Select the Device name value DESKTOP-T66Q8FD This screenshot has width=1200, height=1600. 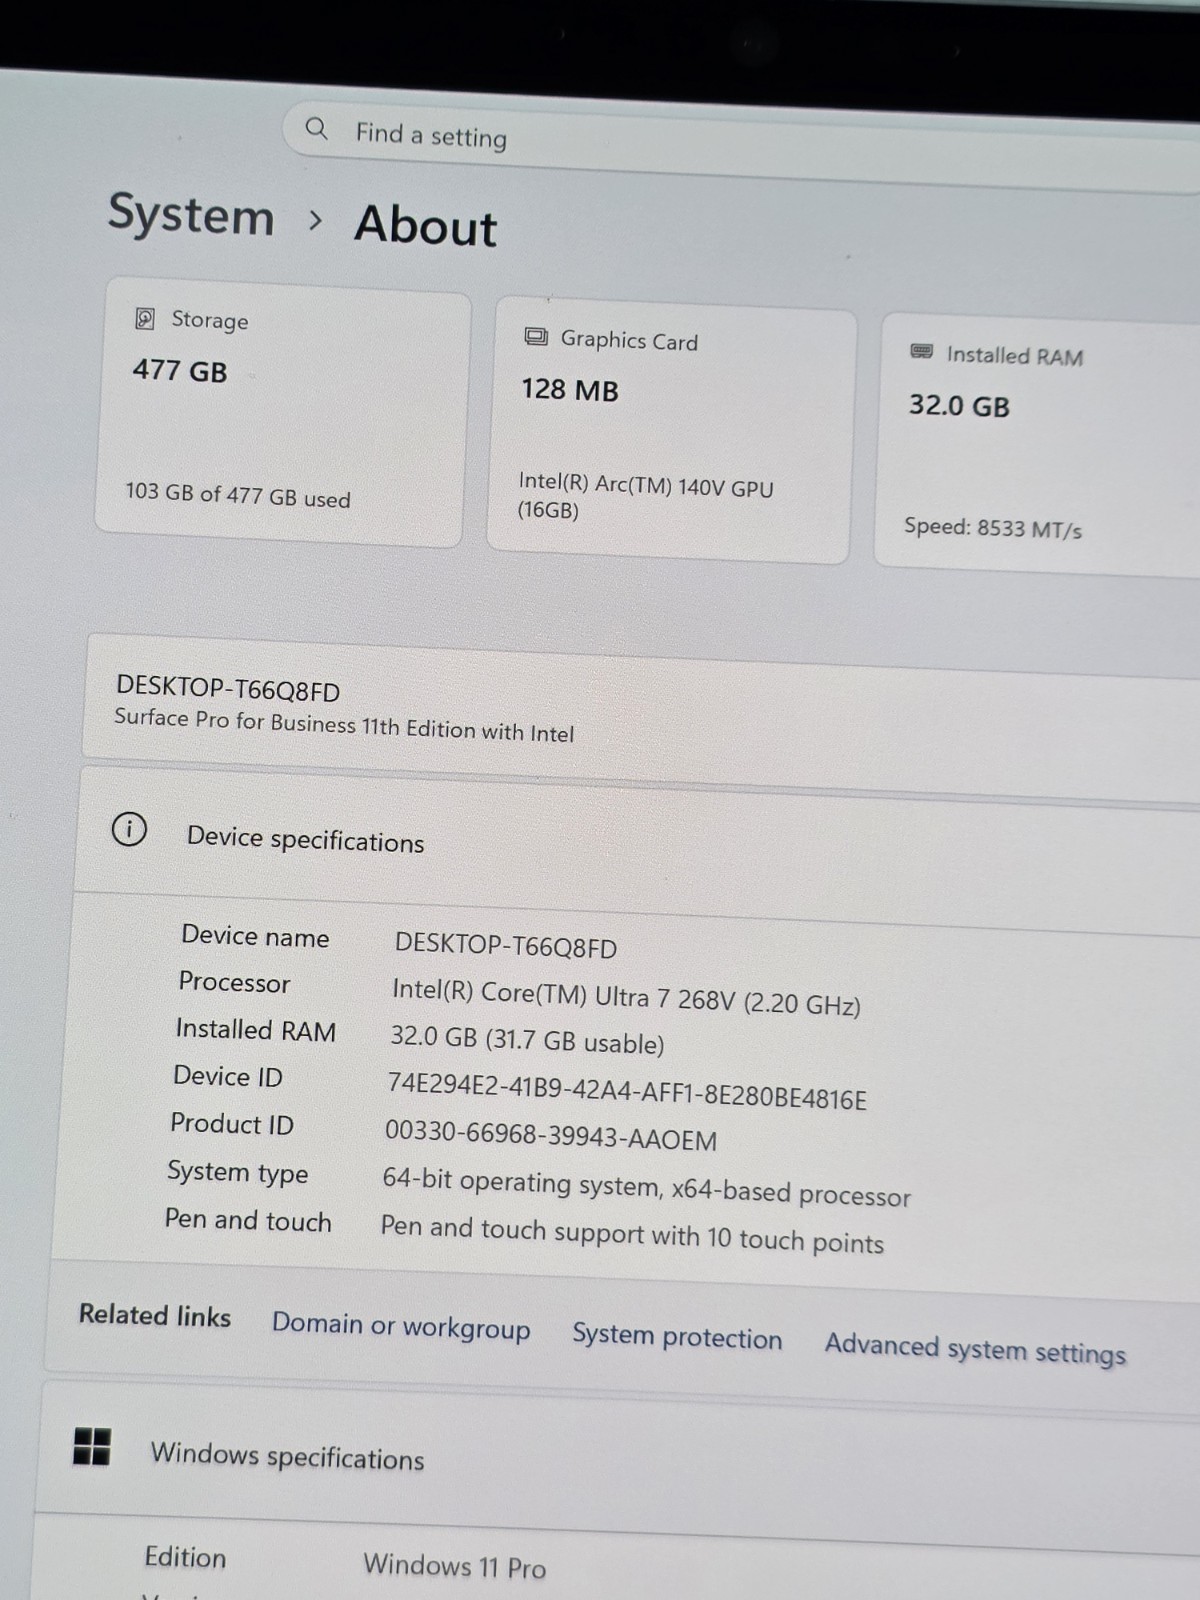tap(506, 945)
